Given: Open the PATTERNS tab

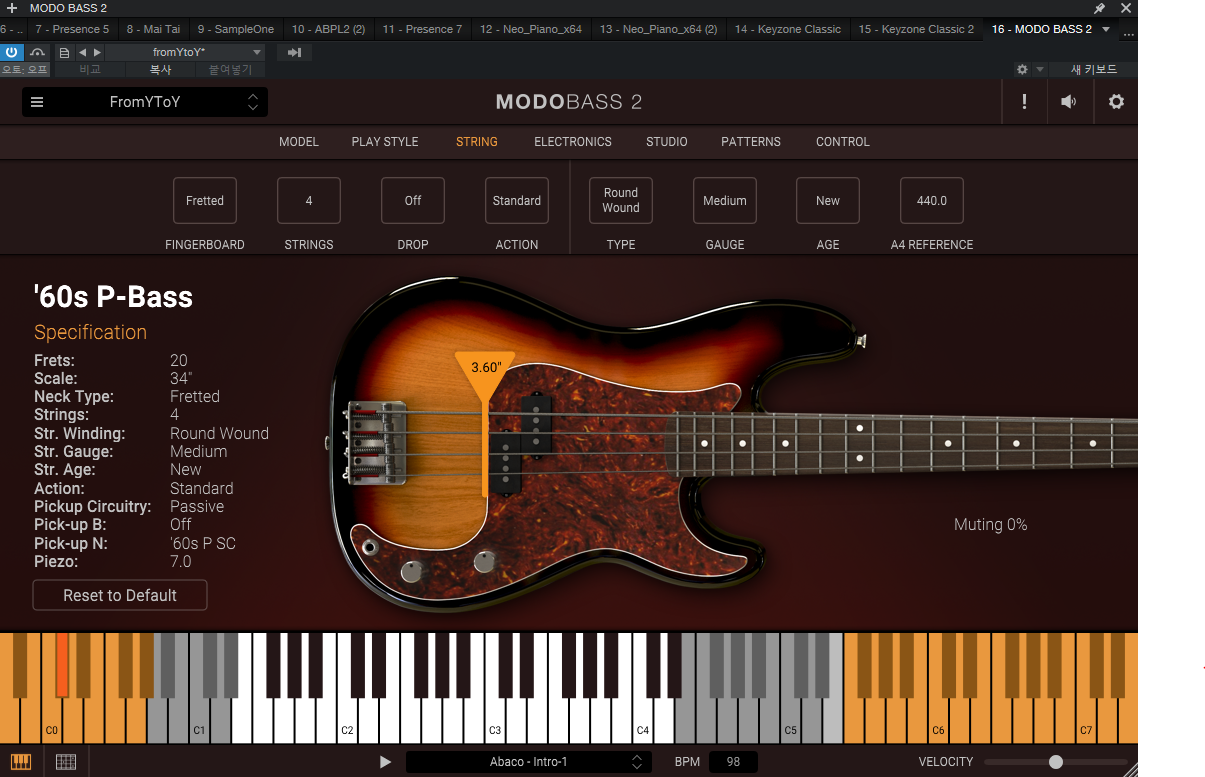Looking at the screenshot, I should pos(751,142).
